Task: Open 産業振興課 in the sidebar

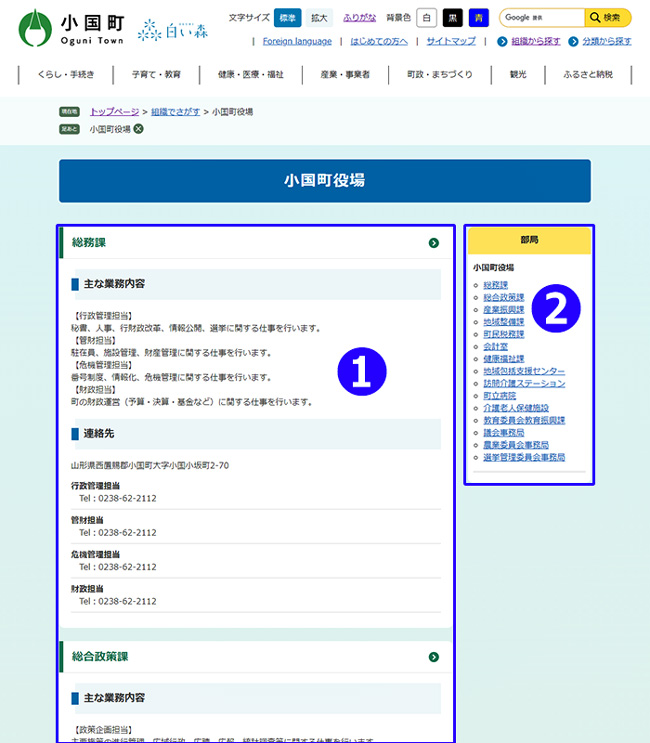Action: pos(504,310)
